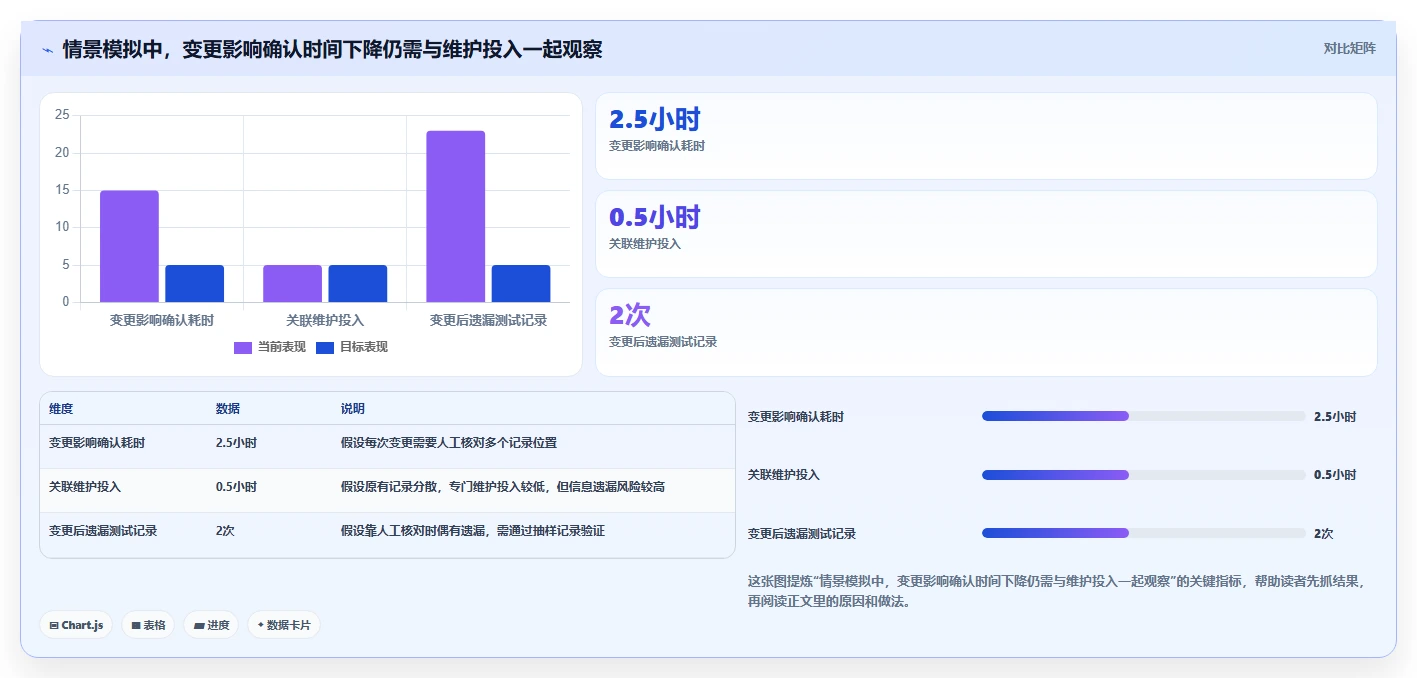1417x678 pixels.
Task: Click the chart x-axis label 变更影响确认耗时
Action: click(162, 321)
